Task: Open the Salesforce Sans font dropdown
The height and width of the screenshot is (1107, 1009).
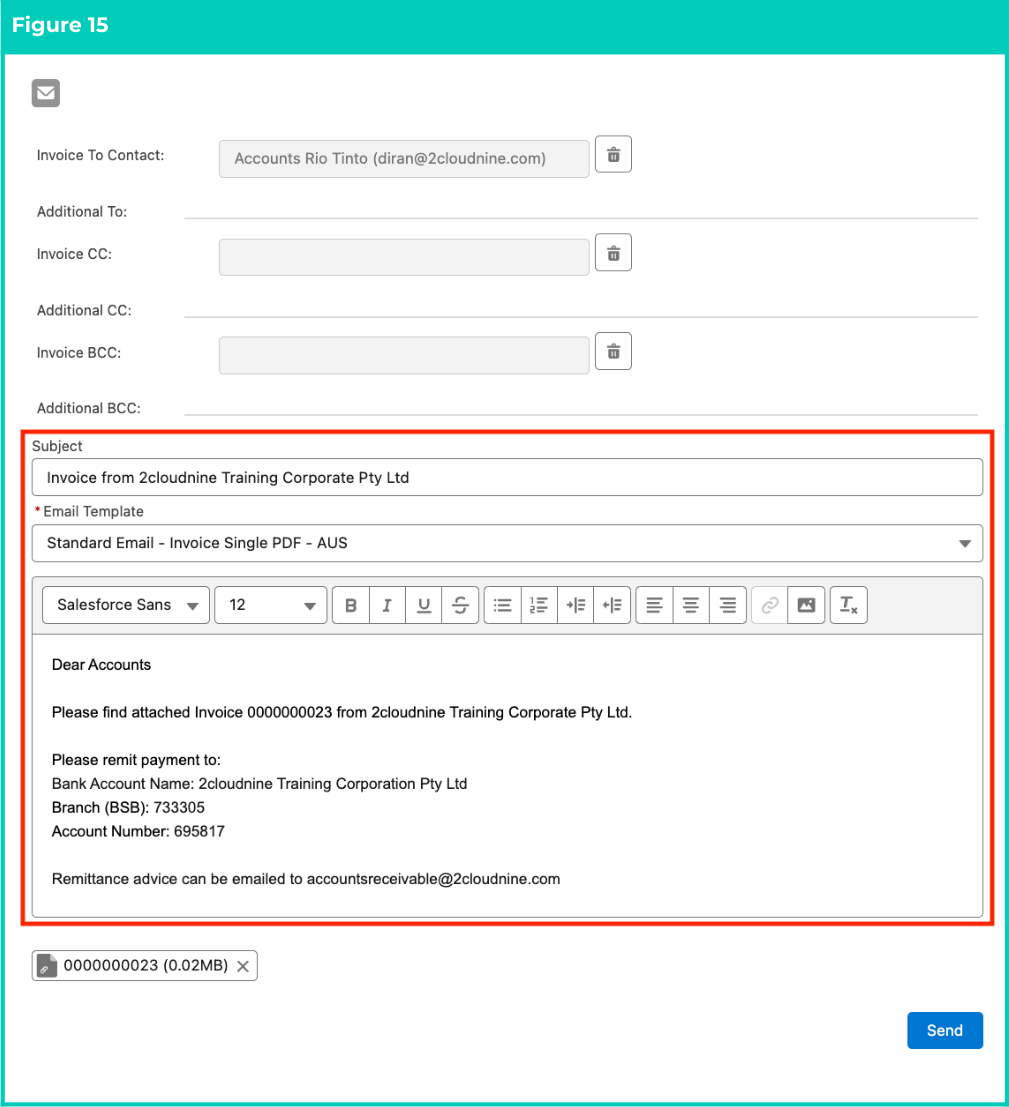Action: [126, 605]
